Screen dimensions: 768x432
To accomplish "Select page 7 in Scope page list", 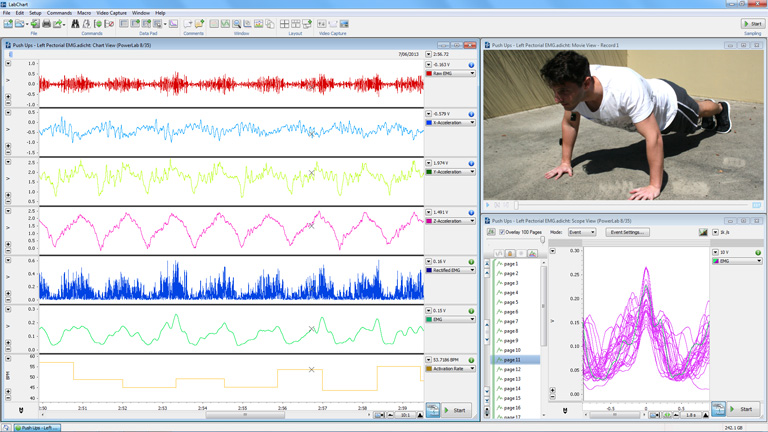I will 511,322.
